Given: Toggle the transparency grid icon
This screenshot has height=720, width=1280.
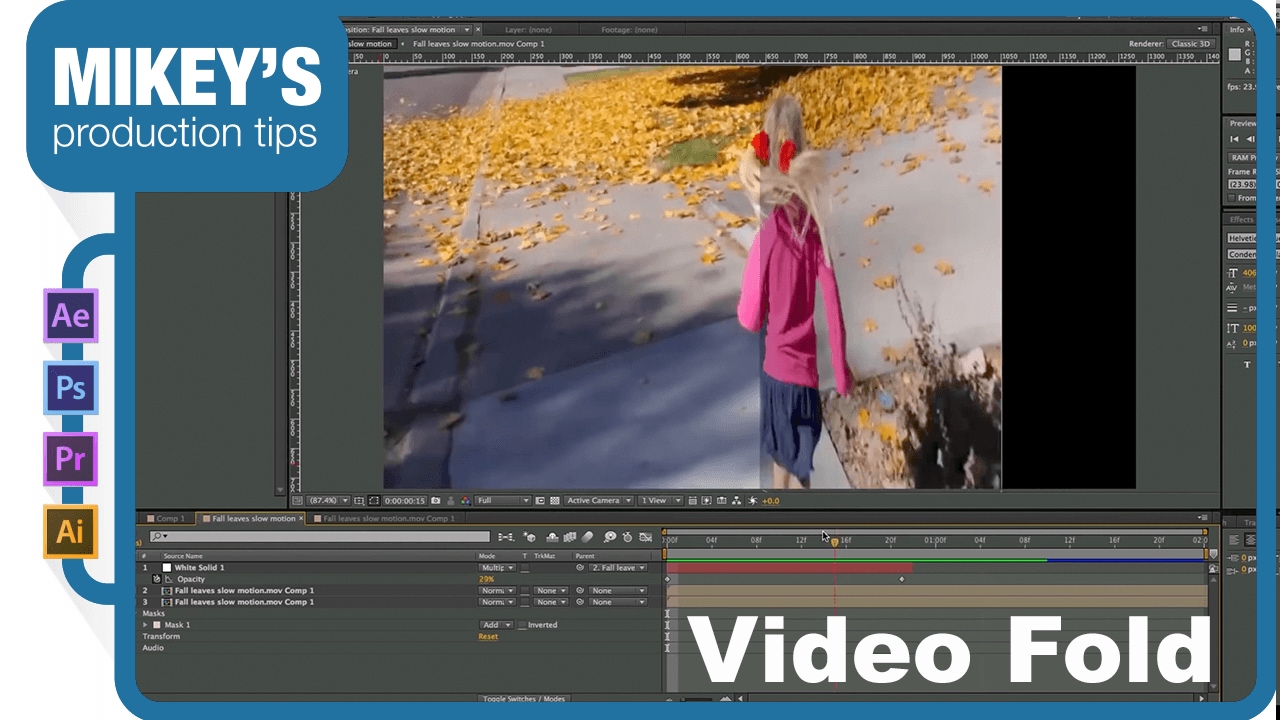Looking at the screenshot, I should [554, 500].
